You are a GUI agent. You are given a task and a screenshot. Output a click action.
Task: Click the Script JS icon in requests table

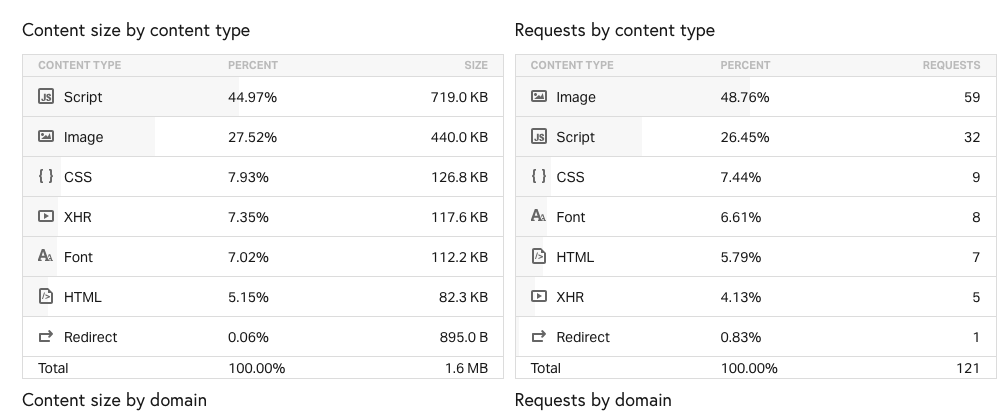tap(539, 136)
